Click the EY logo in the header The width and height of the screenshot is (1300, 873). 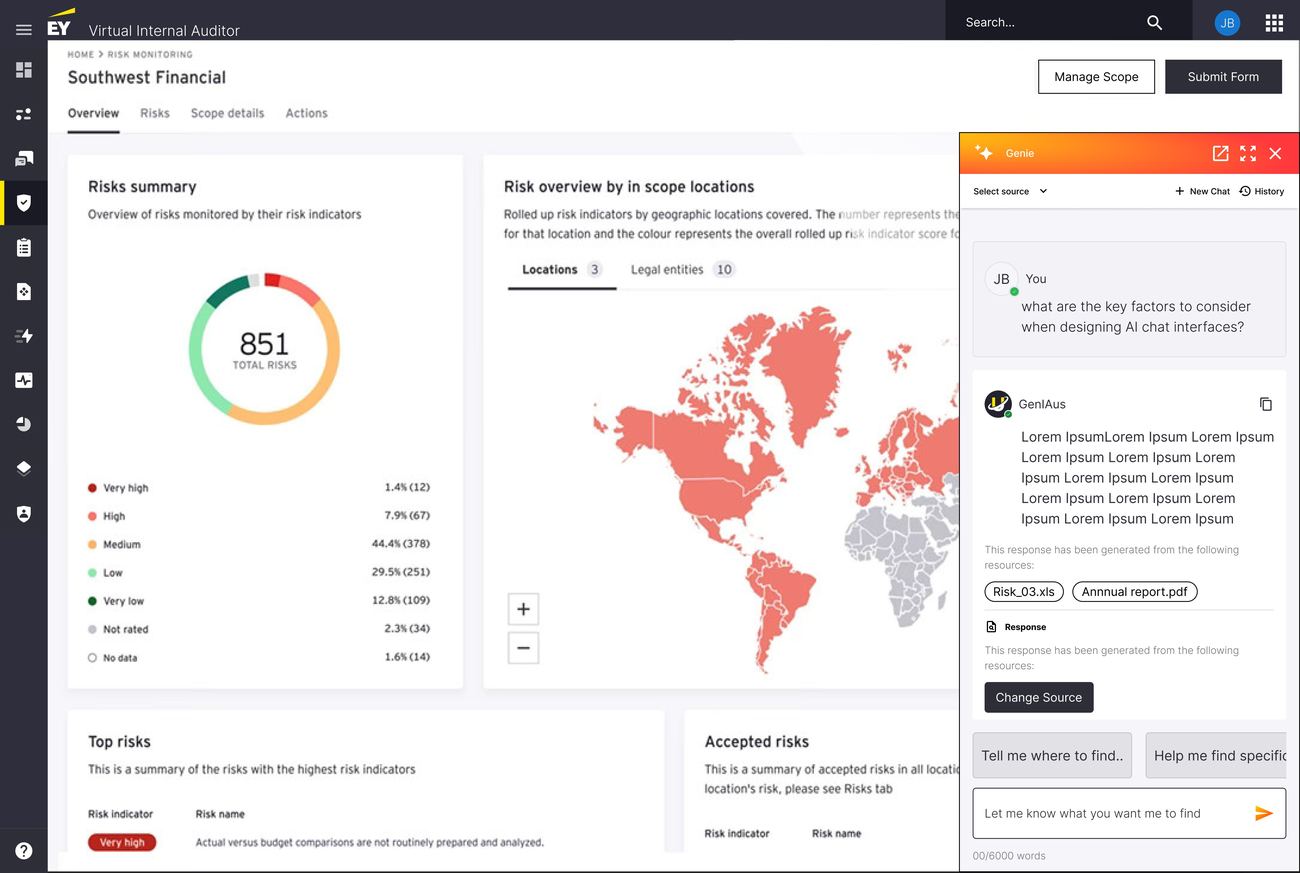click(61, 24)
